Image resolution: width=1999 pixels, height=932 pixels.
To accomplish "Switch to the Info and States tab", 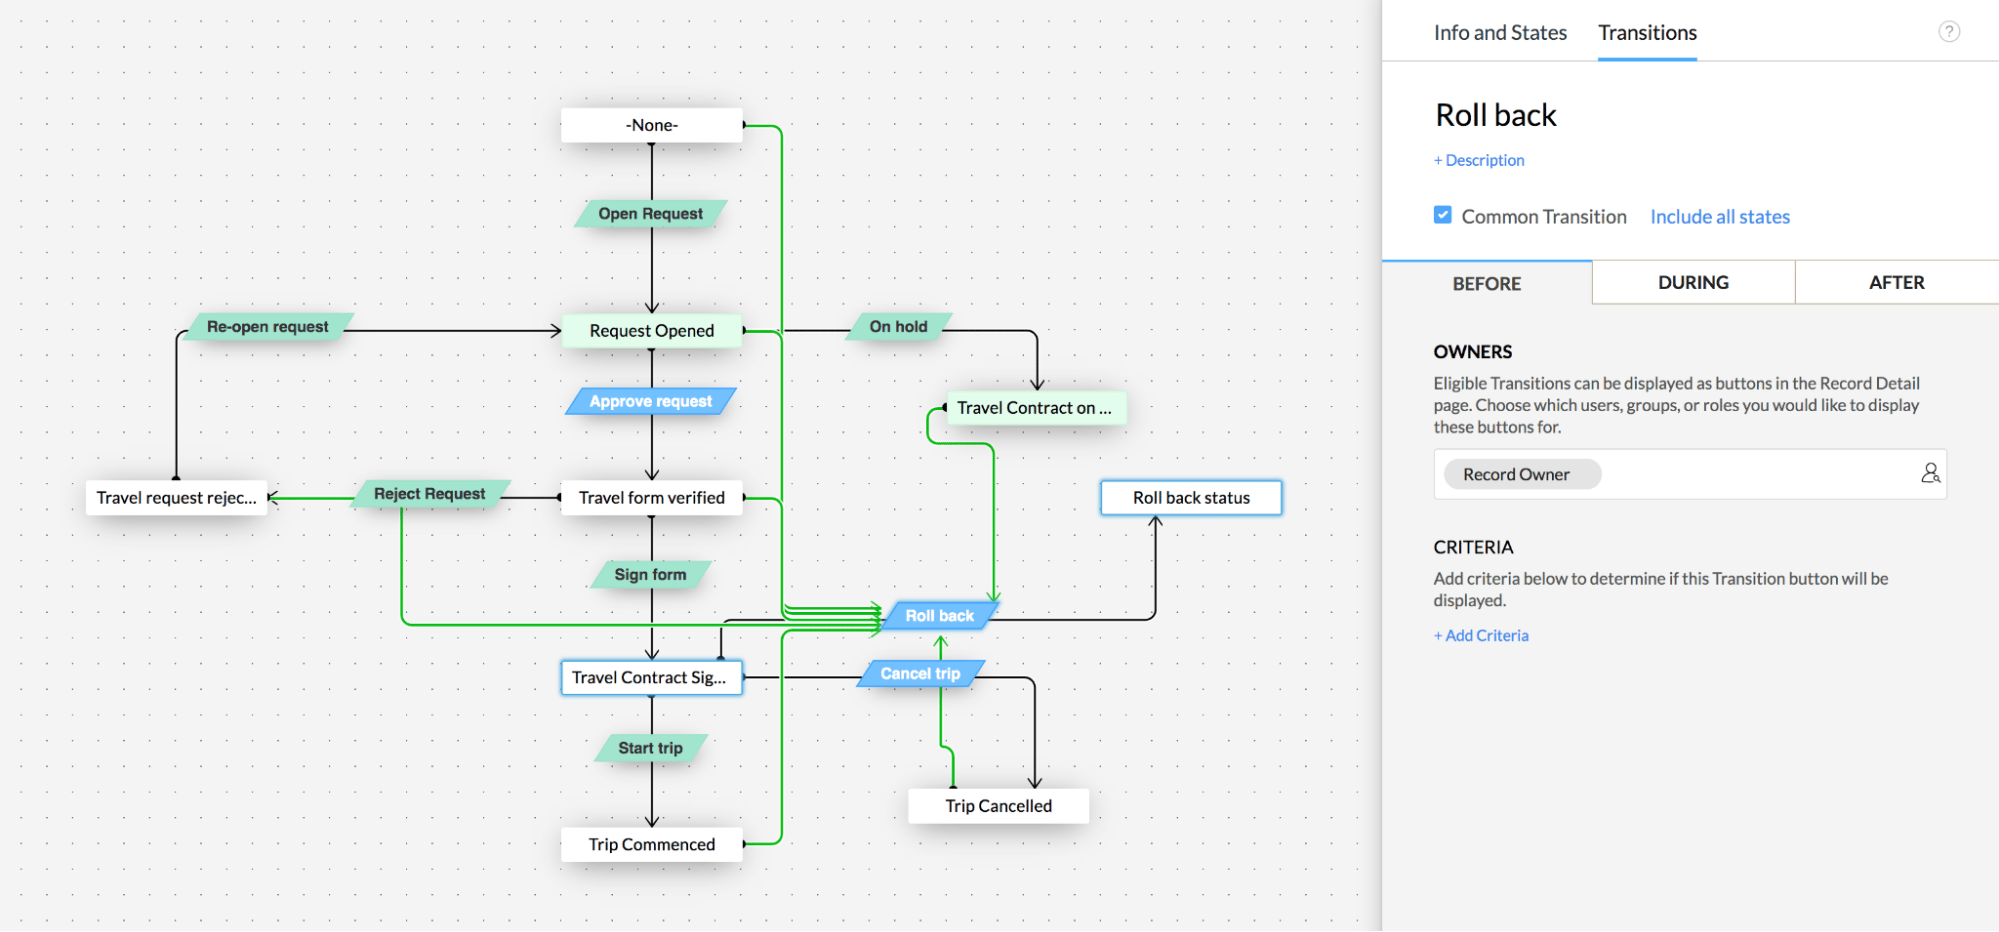I will [x=1499, y=32].
